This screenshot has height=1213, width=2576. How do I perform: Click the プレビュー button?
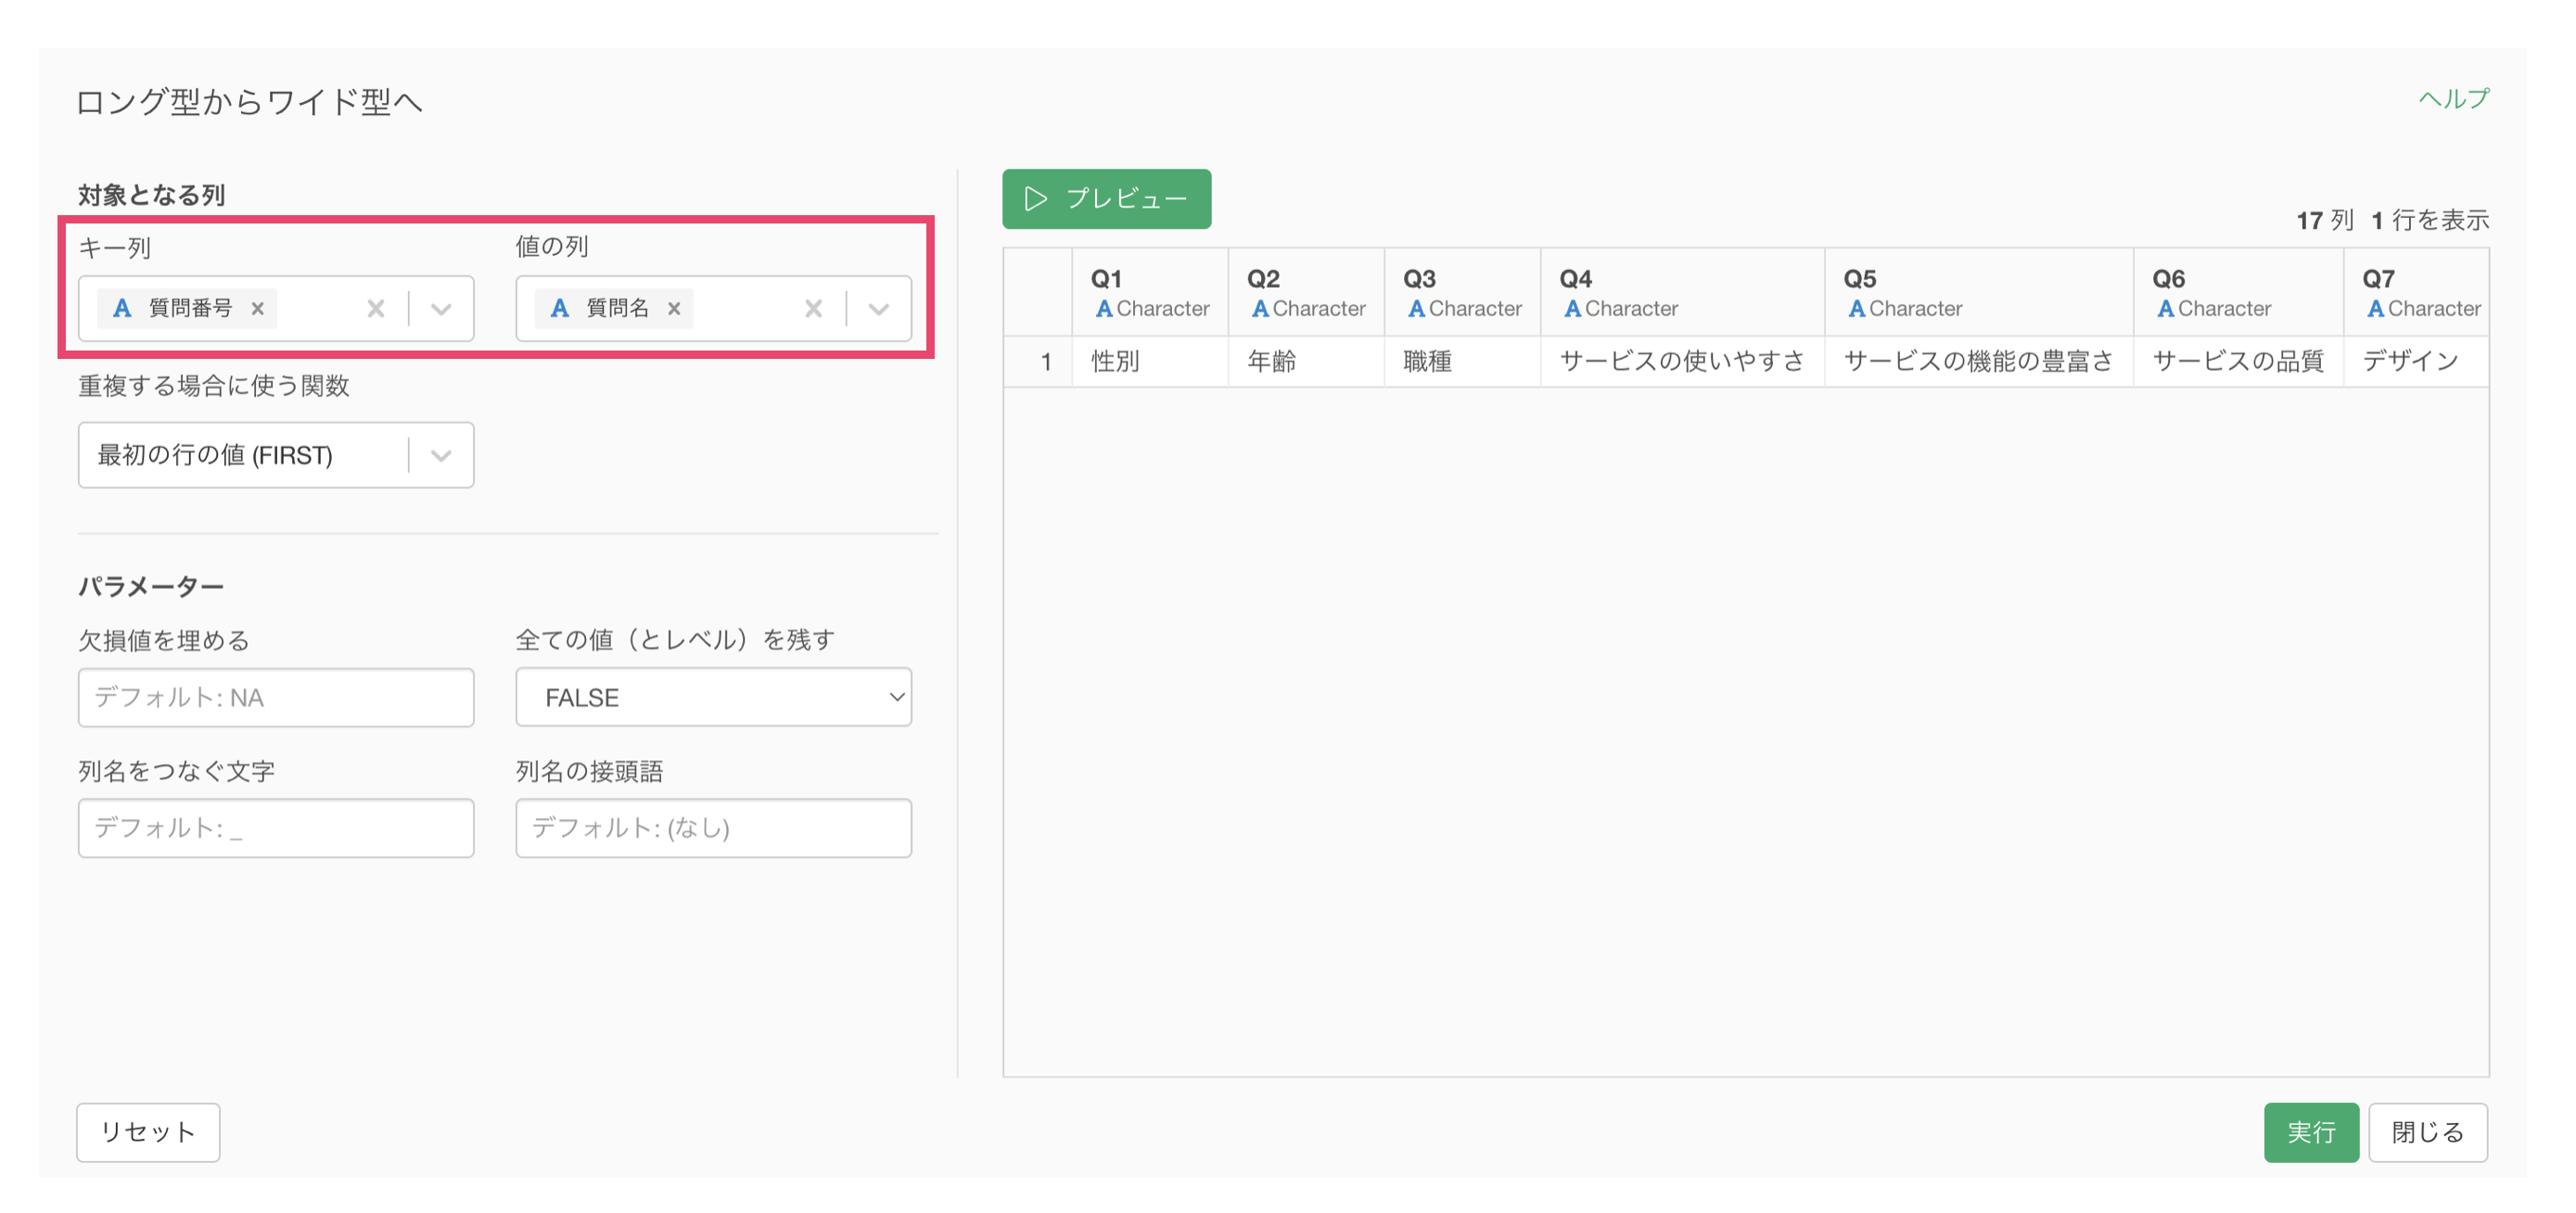tap(1107, 199)
